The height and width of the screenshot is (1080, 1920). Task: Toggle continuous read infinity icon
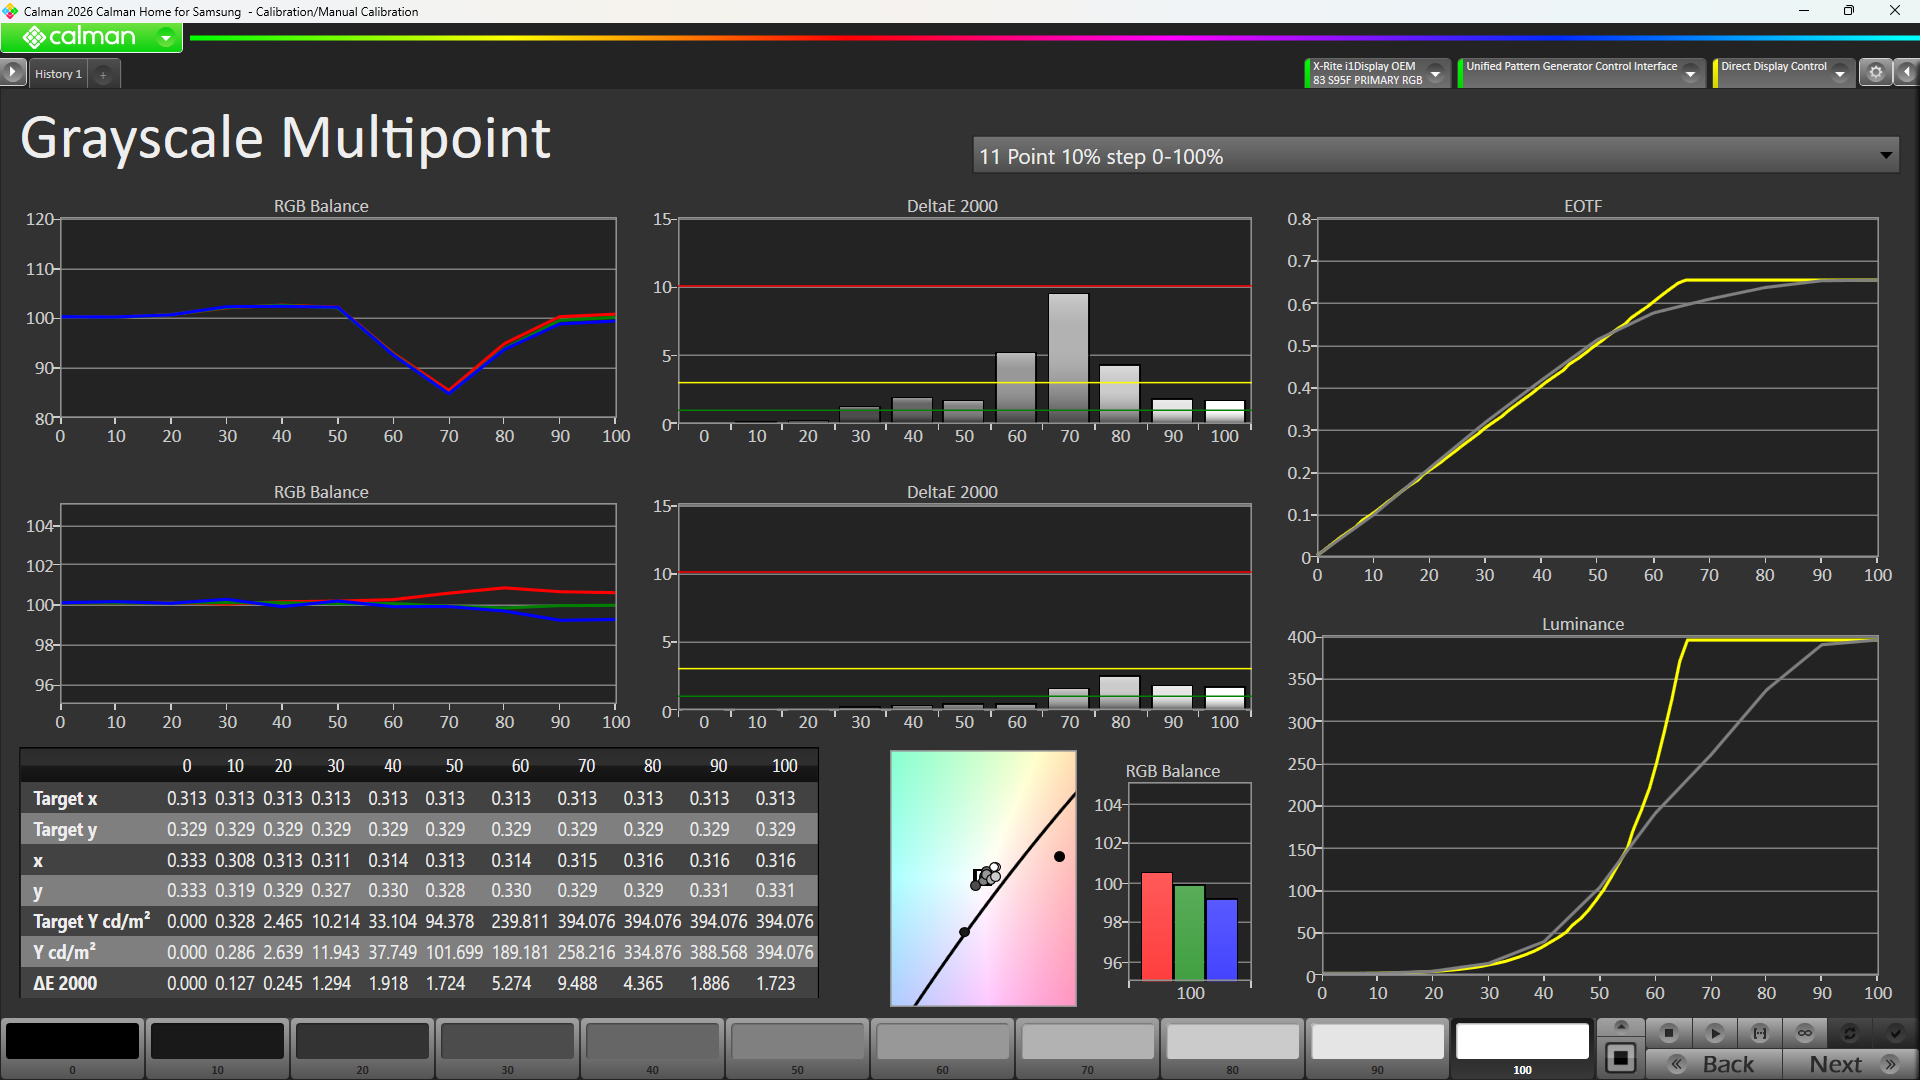pos(1805,1033)
